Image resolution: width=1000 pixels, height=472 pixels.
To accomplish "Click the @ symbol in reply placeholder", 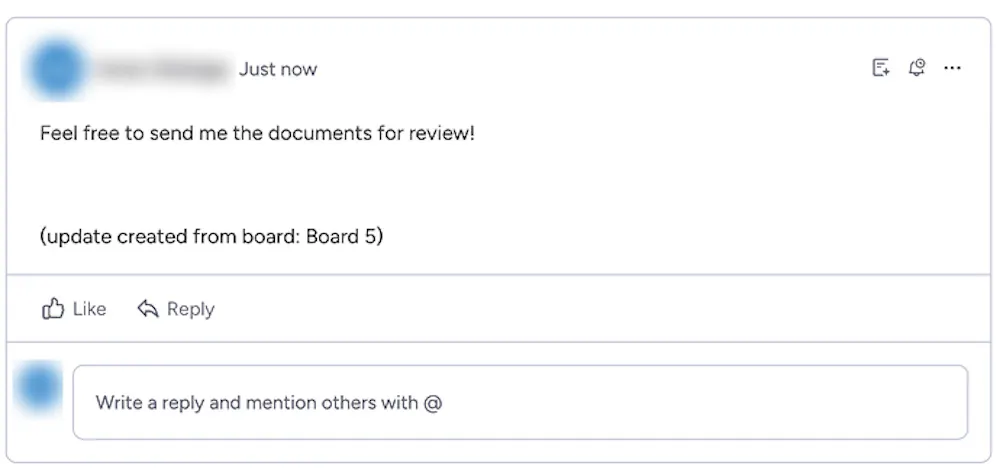I will (433, 403).
